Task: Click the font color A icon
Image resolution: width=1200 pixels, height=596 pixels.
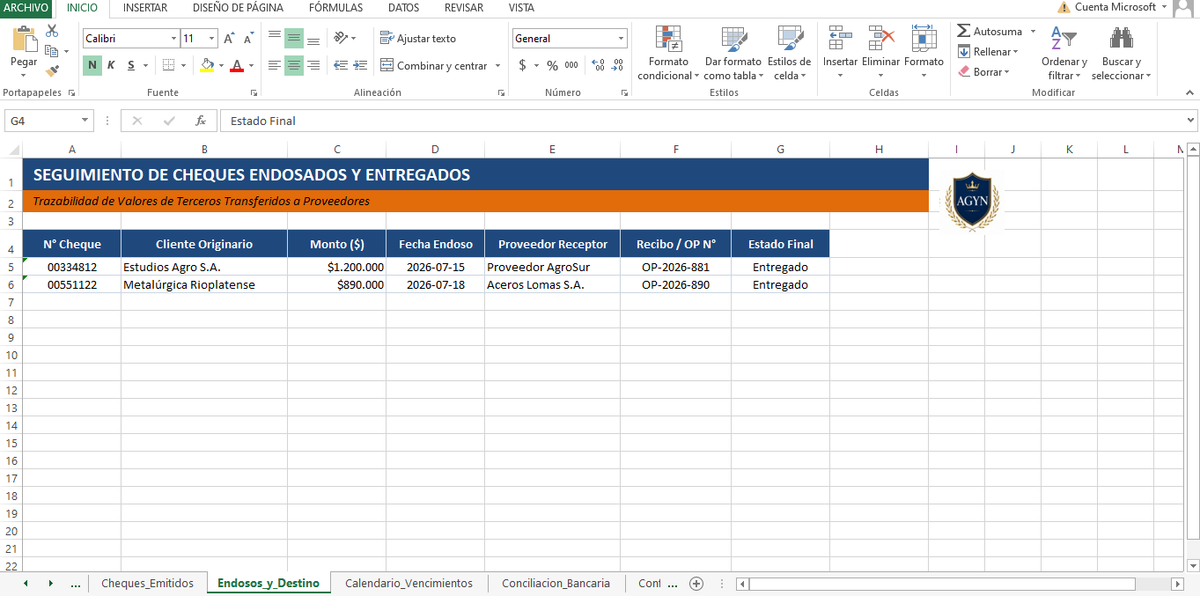Action: click(x=236, y=66)
